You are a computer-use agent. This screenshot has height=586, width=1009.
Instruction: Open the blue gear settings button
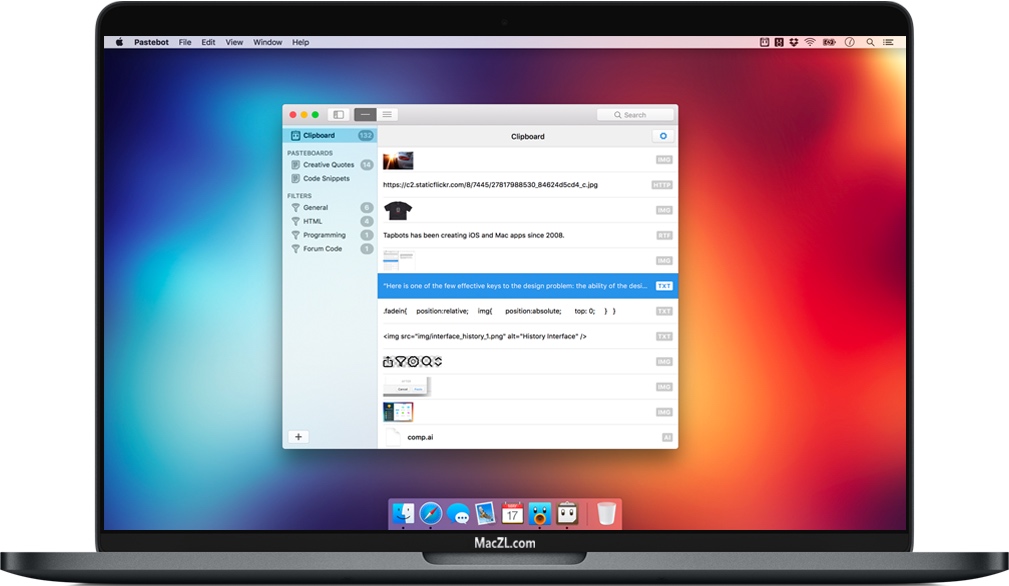coord(663,136)
